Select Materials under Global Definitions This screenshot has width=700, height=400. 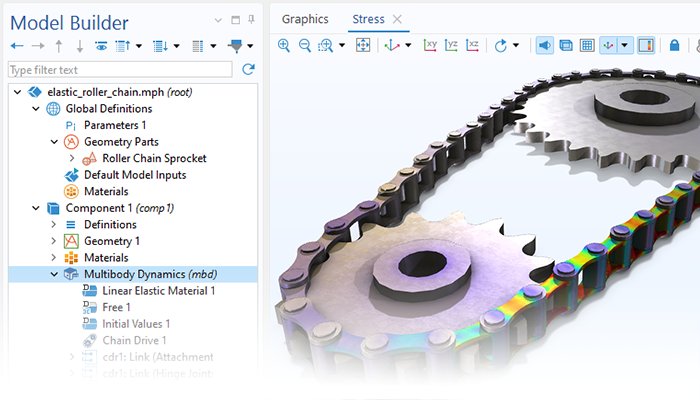pyautogui.click(x=106, y=191)
